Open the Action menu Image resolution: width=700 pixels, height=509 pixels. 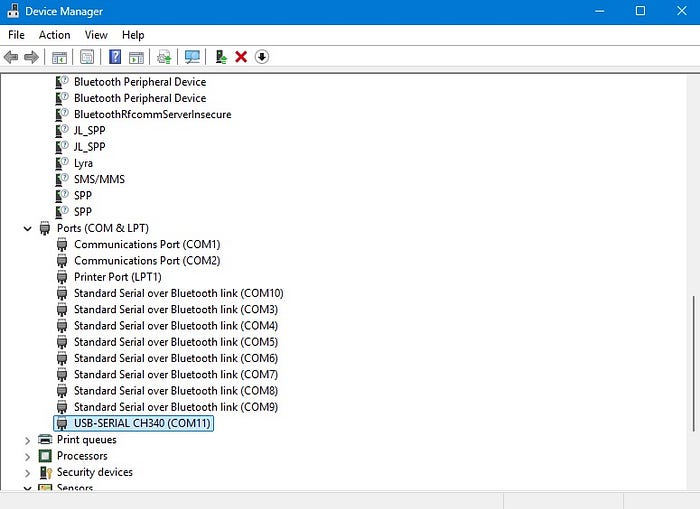[54, 35]
